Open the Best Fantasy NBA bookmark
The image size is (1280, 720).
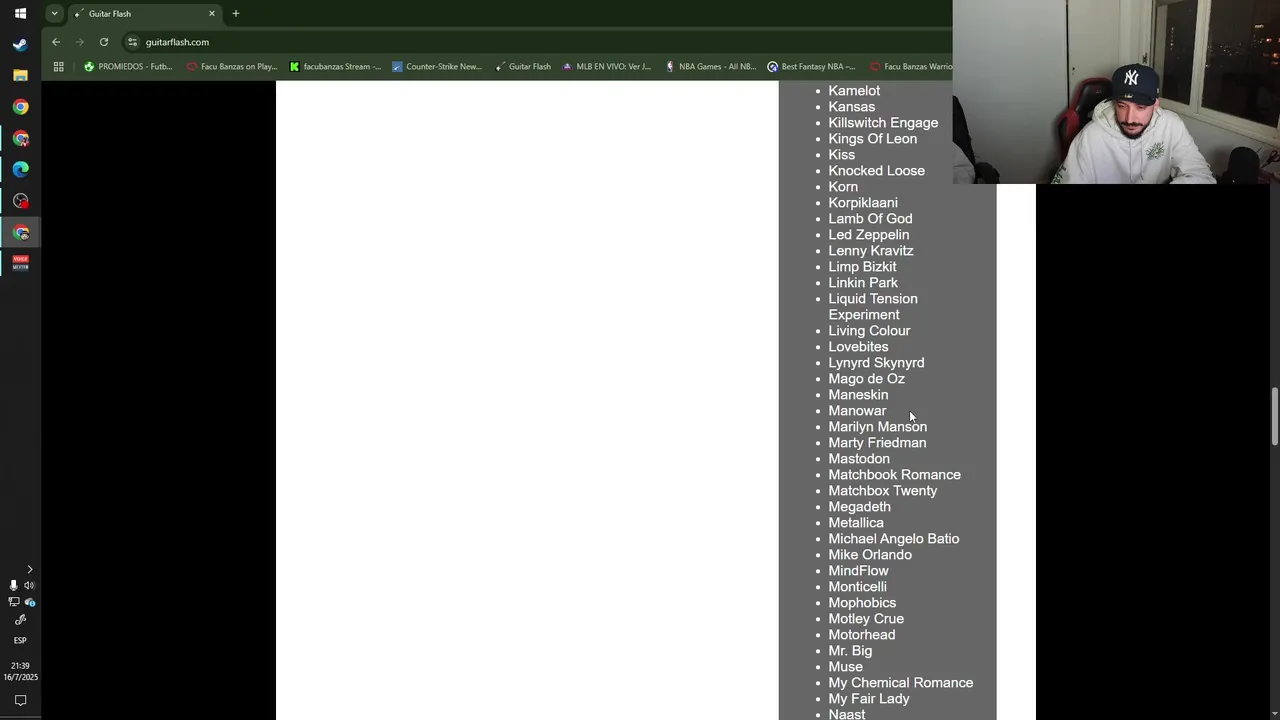811,67
